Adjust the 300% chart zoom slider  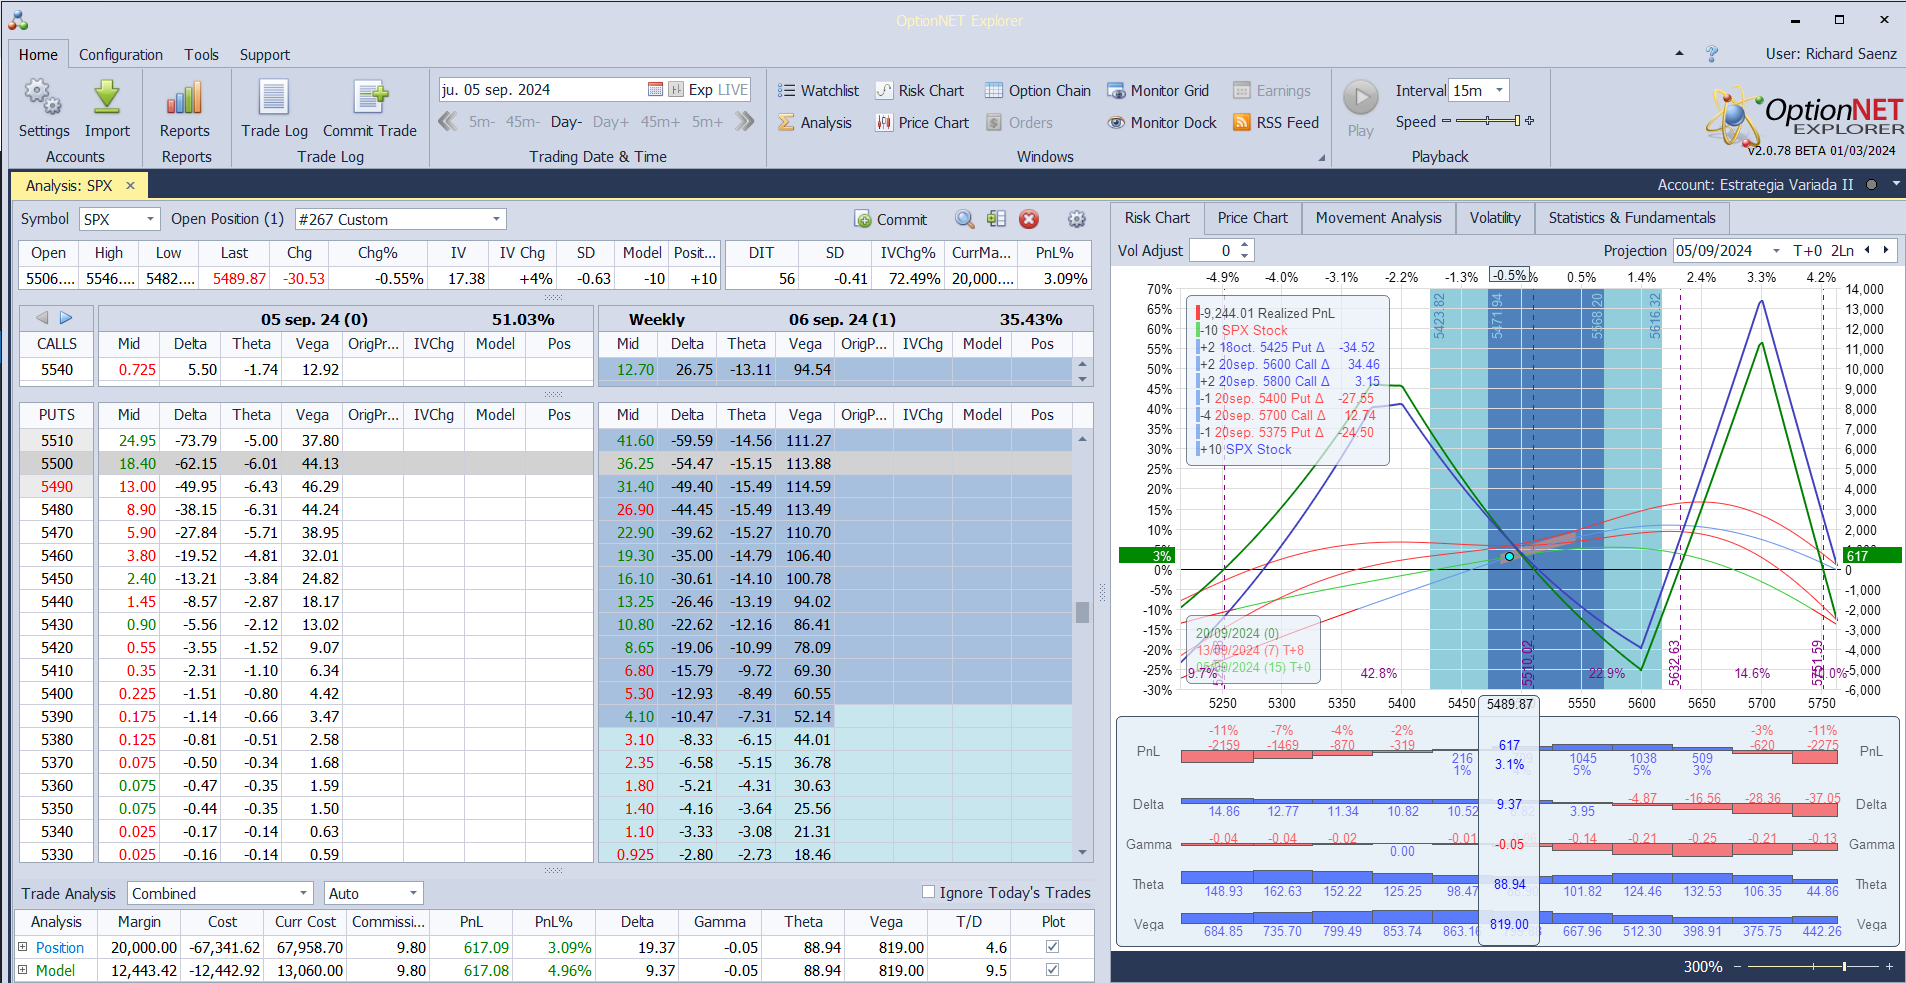click(1813, 967)
